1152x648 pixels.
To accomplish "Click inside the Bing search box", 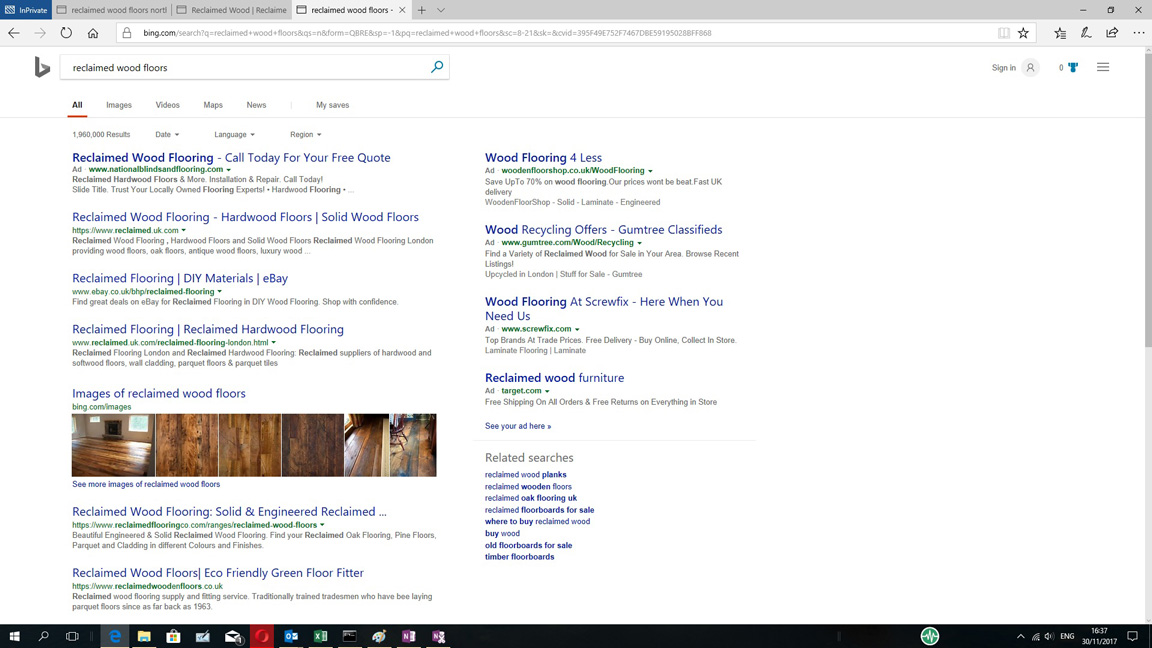I will point(245,68).
